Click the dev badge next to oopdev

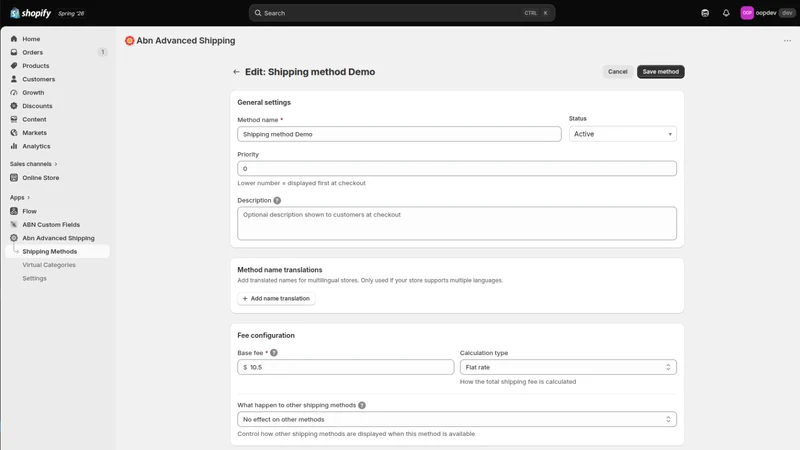[x=787, y=13]
